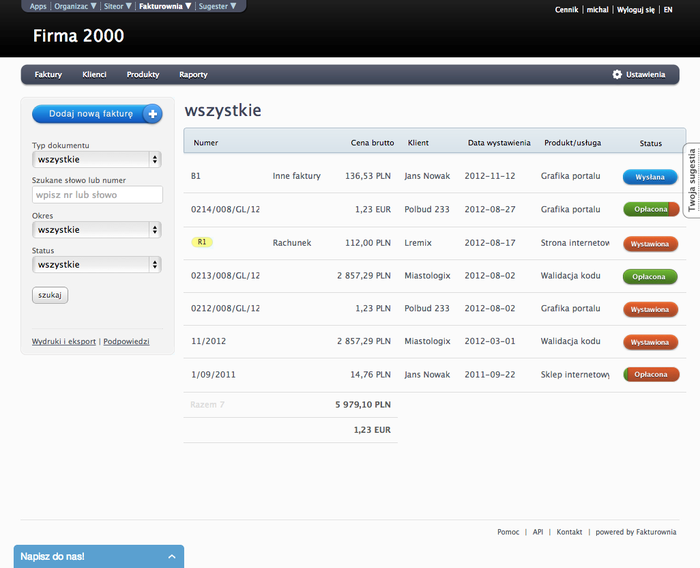Collapse the Napisz do nas chat chevron
This screenshot has width=700, height=568.
pos(170,556)
